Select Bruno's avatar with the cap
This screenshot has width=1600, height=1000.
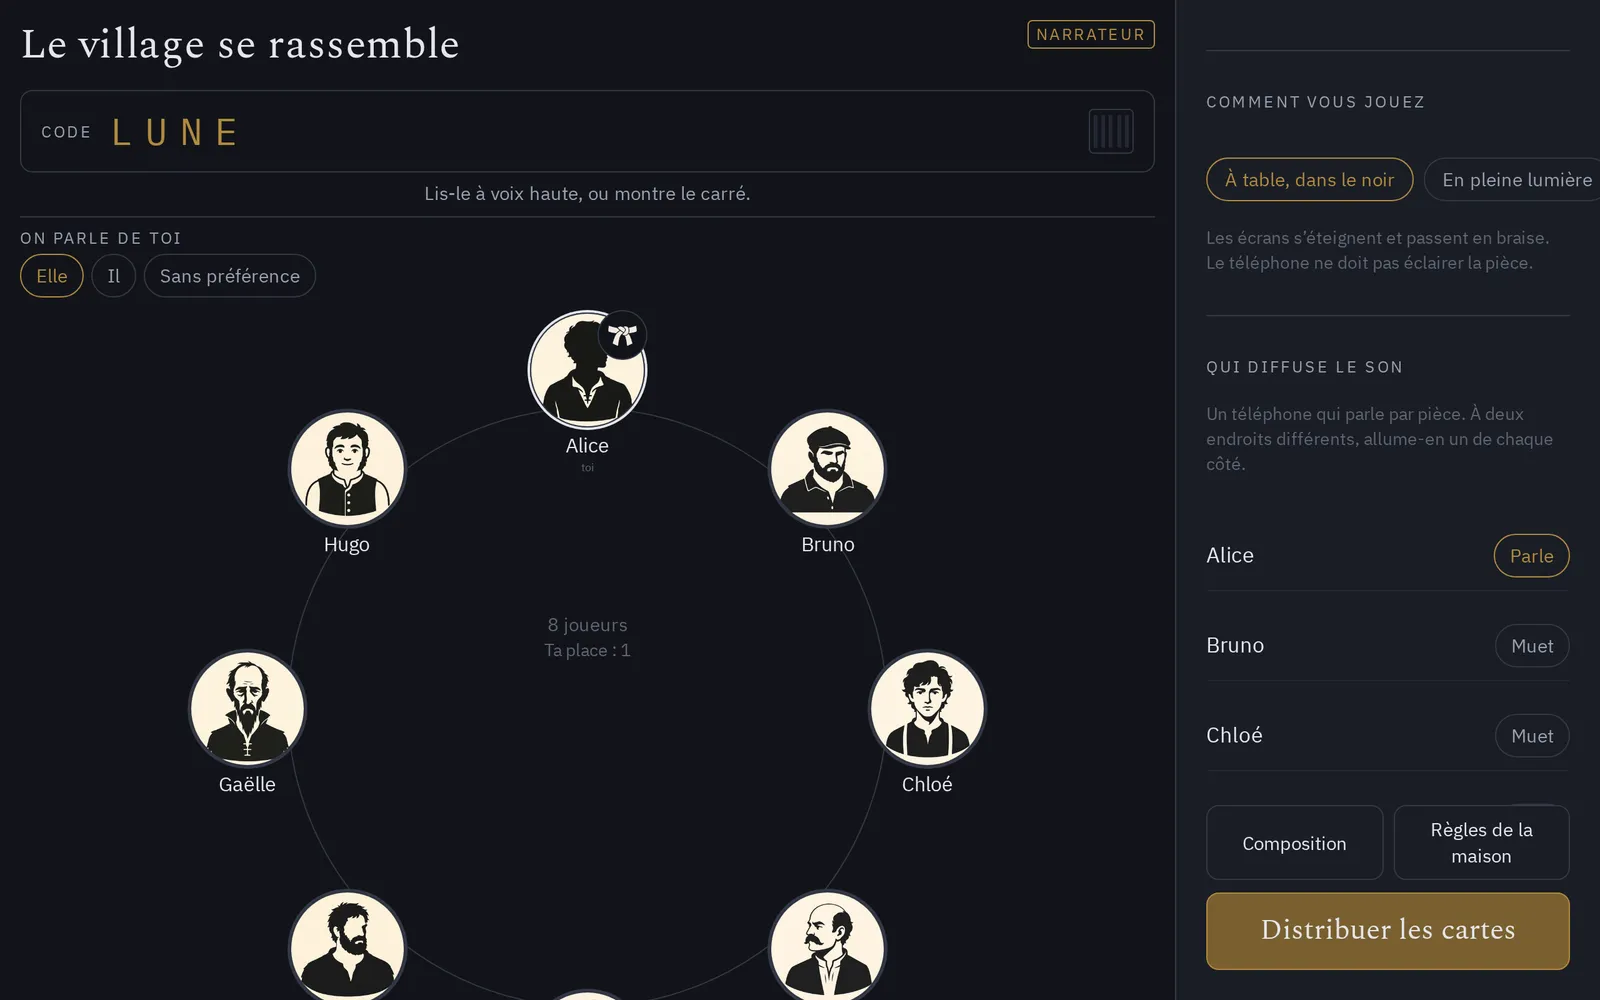[827, 469]
